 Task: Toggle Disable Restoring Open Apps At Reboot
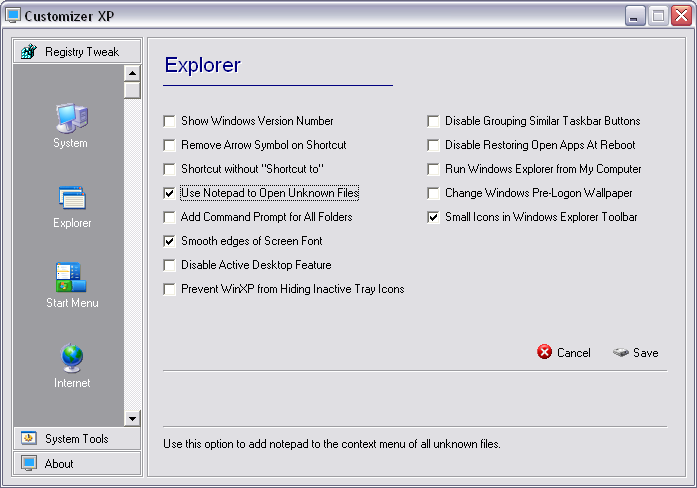[x=433, y=145]
